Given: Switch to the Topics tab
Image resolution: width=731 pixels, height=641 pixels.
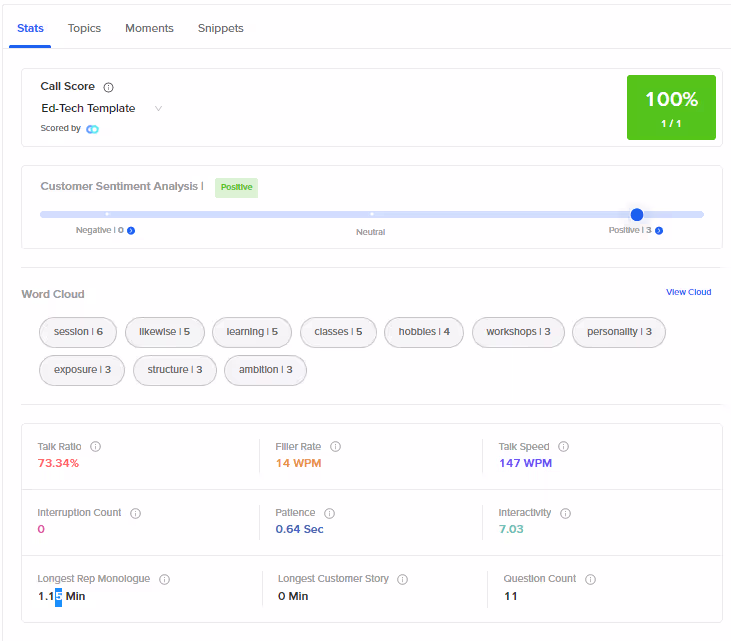Looking at the screenshot, I should tap(84, 28).
